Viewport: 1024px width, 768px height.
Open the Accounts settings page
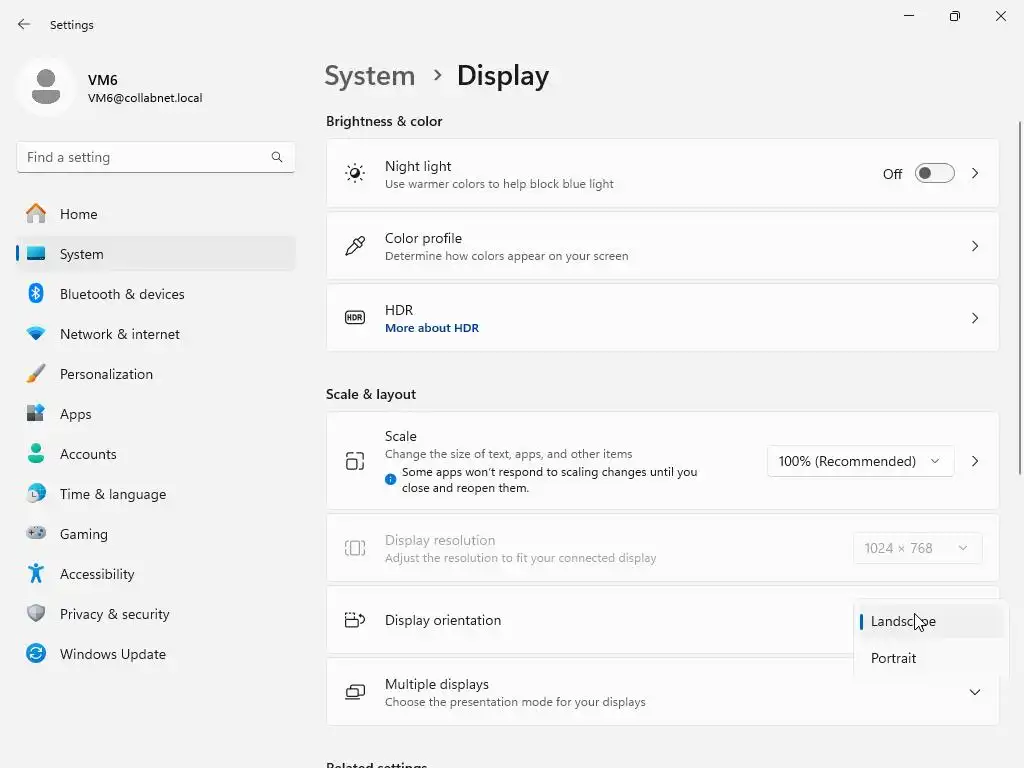point(88,454)
